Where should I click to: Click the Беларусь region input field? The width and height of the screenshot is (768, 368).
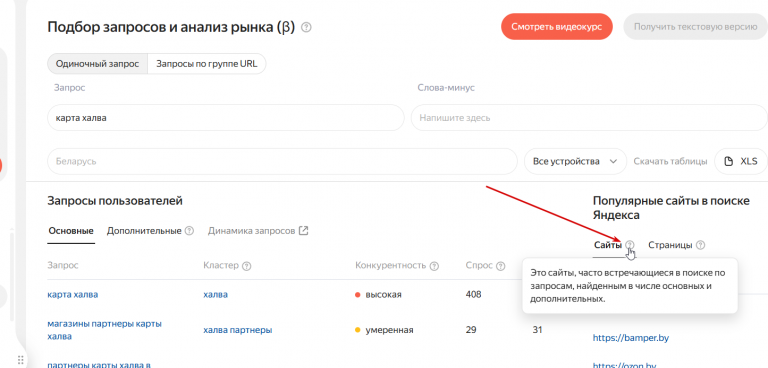point(283,161)
